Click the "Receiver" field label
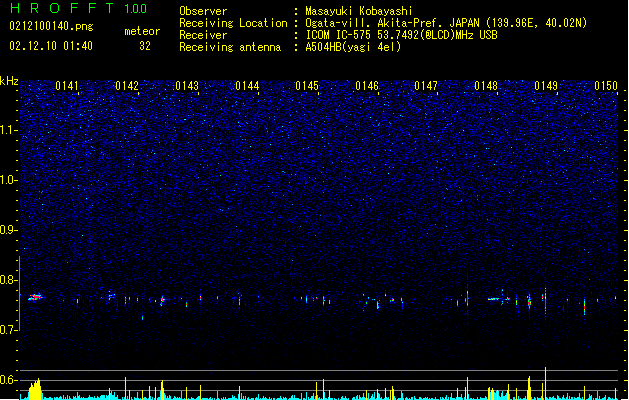 203,35
